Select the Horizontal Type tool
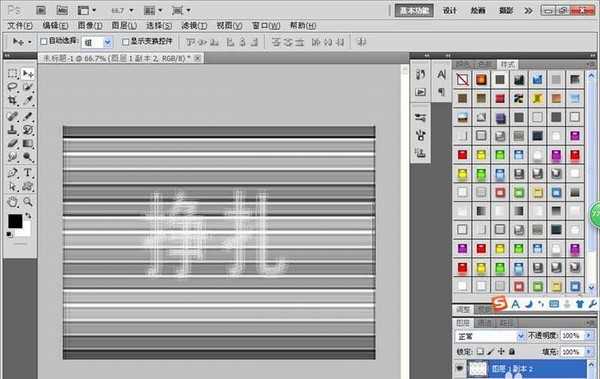600x379 pixels. (x=28, y=173)
